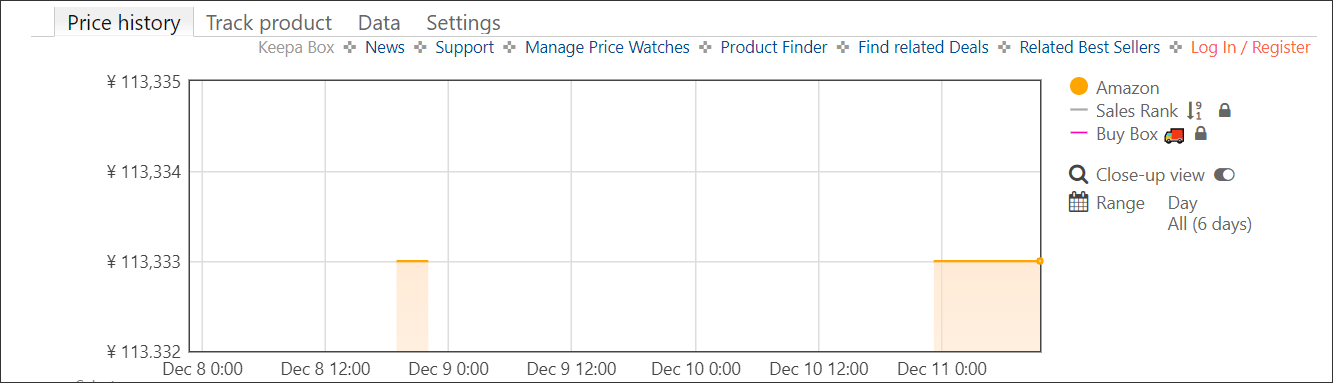This screenshot has width=1333, height=383.
Task: Open the Product Finder link
Action: [774, 47]
